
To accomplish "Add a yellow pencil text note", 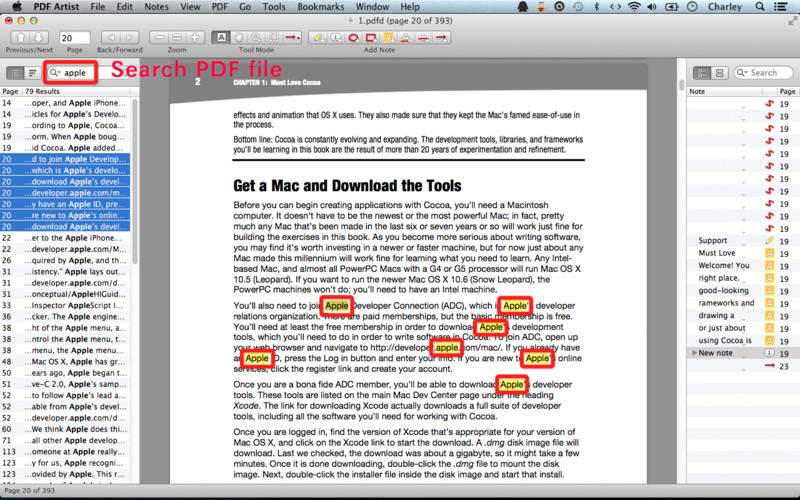I will coord(318,38).
